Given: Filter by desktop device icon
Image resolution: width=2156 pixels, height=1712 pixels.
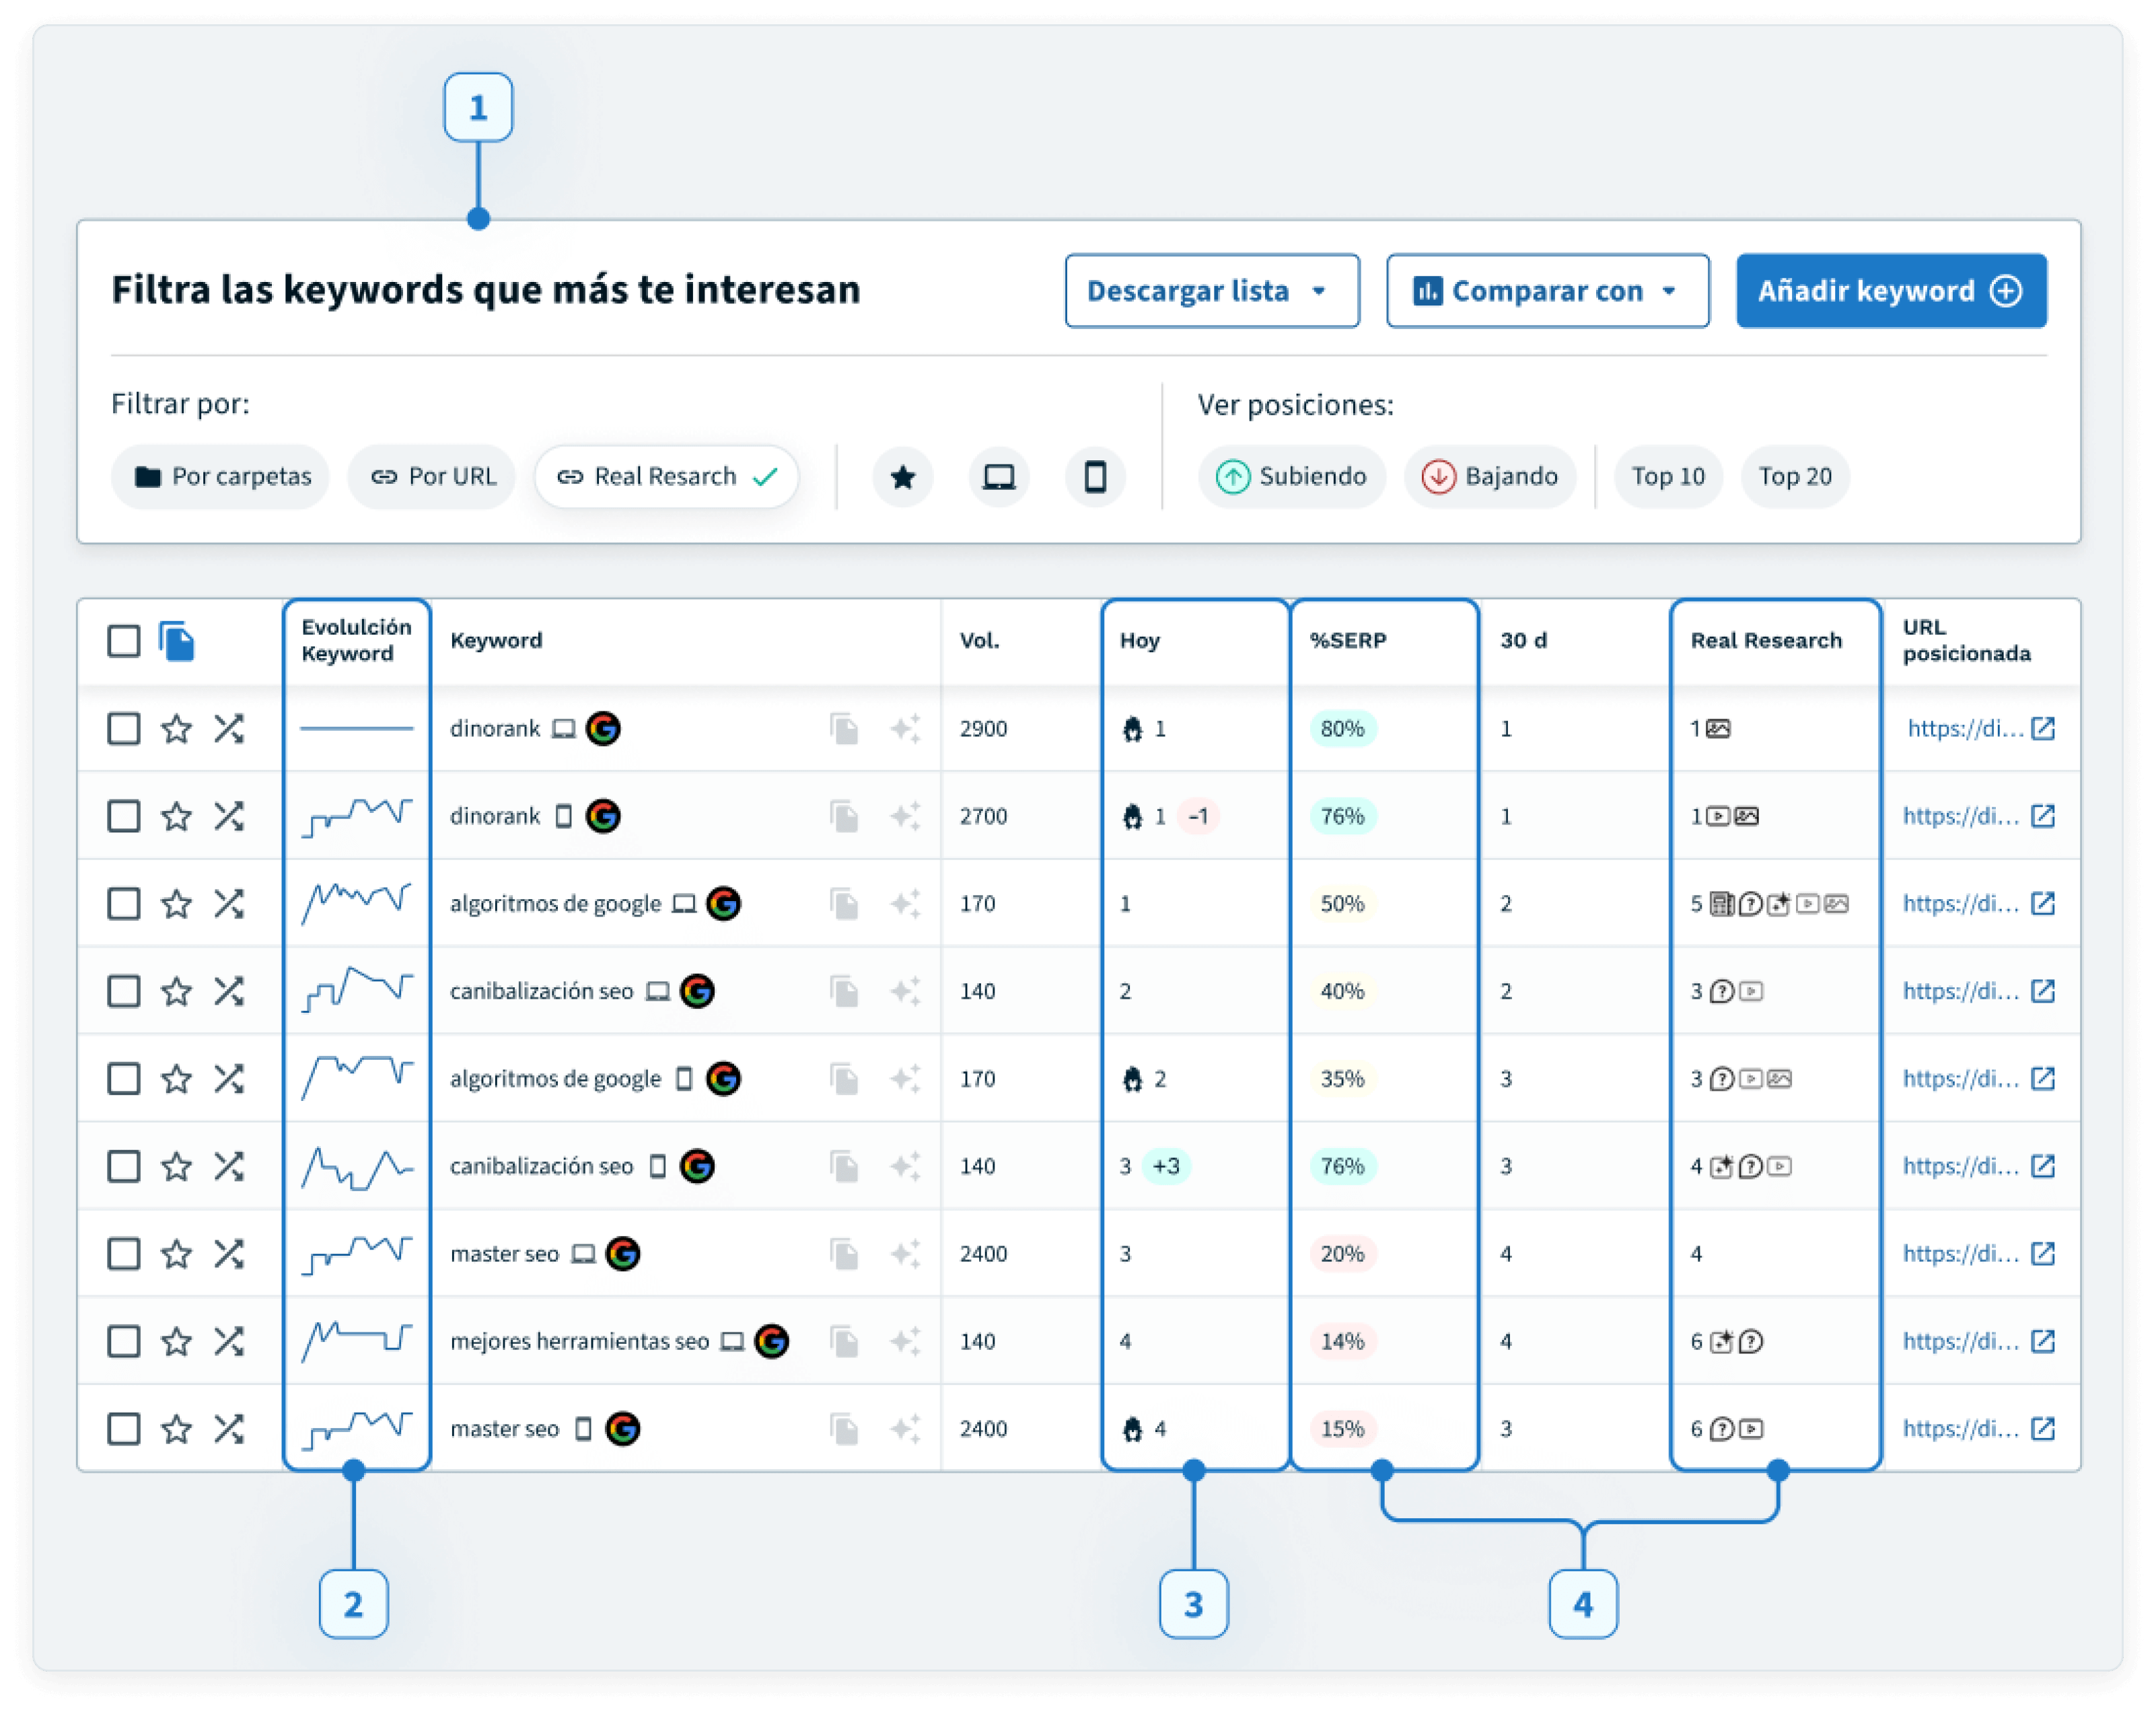Looking at the screenshot, I should 998,476.
